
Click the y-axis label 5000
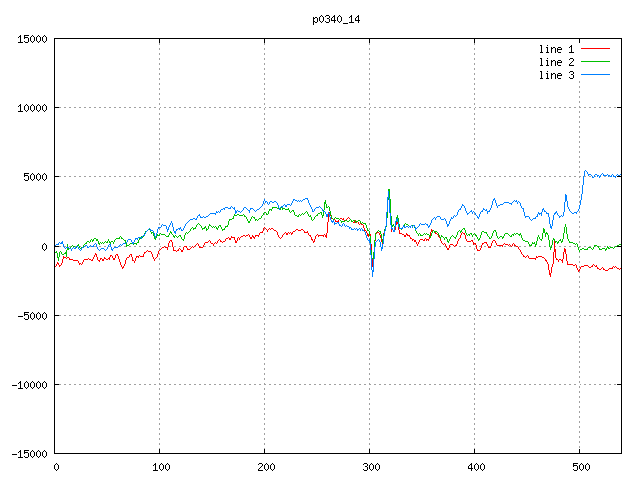36,177
